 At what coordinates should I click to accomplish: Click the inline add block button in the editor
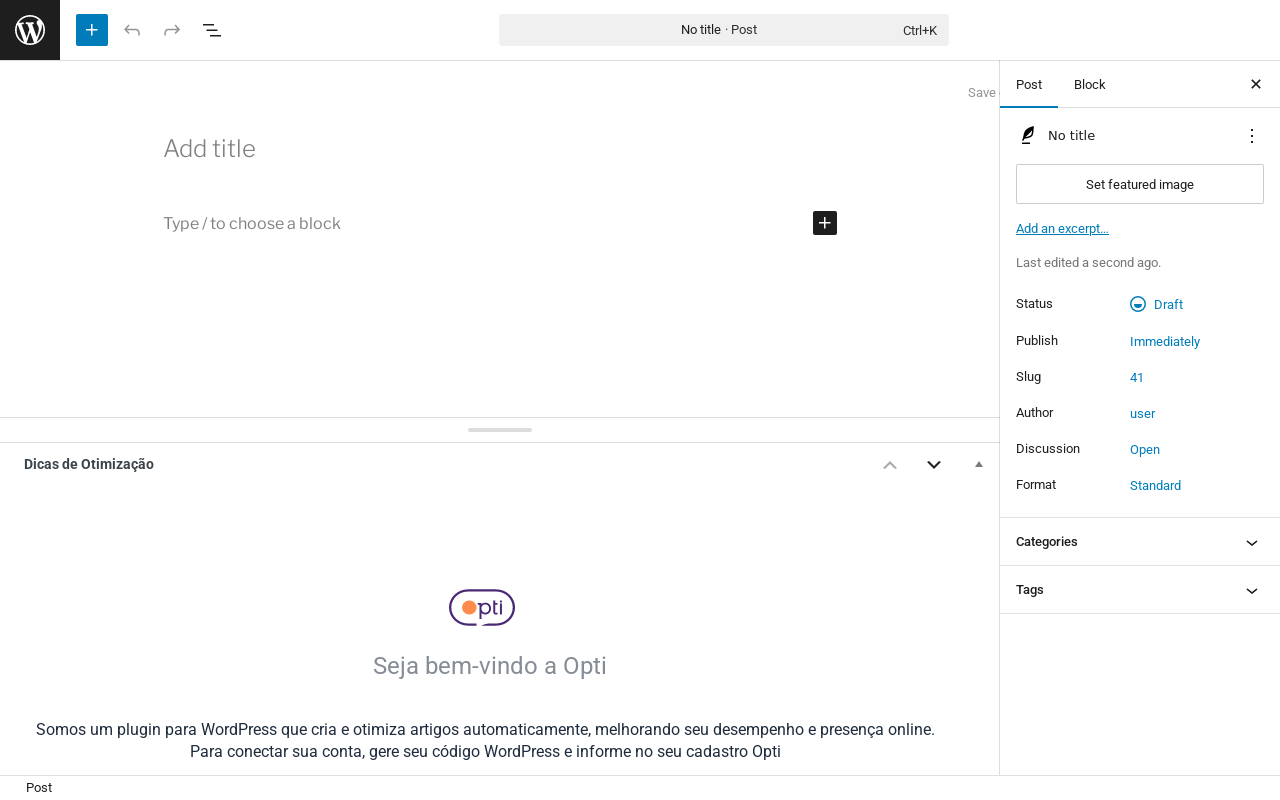click(825, 223)
